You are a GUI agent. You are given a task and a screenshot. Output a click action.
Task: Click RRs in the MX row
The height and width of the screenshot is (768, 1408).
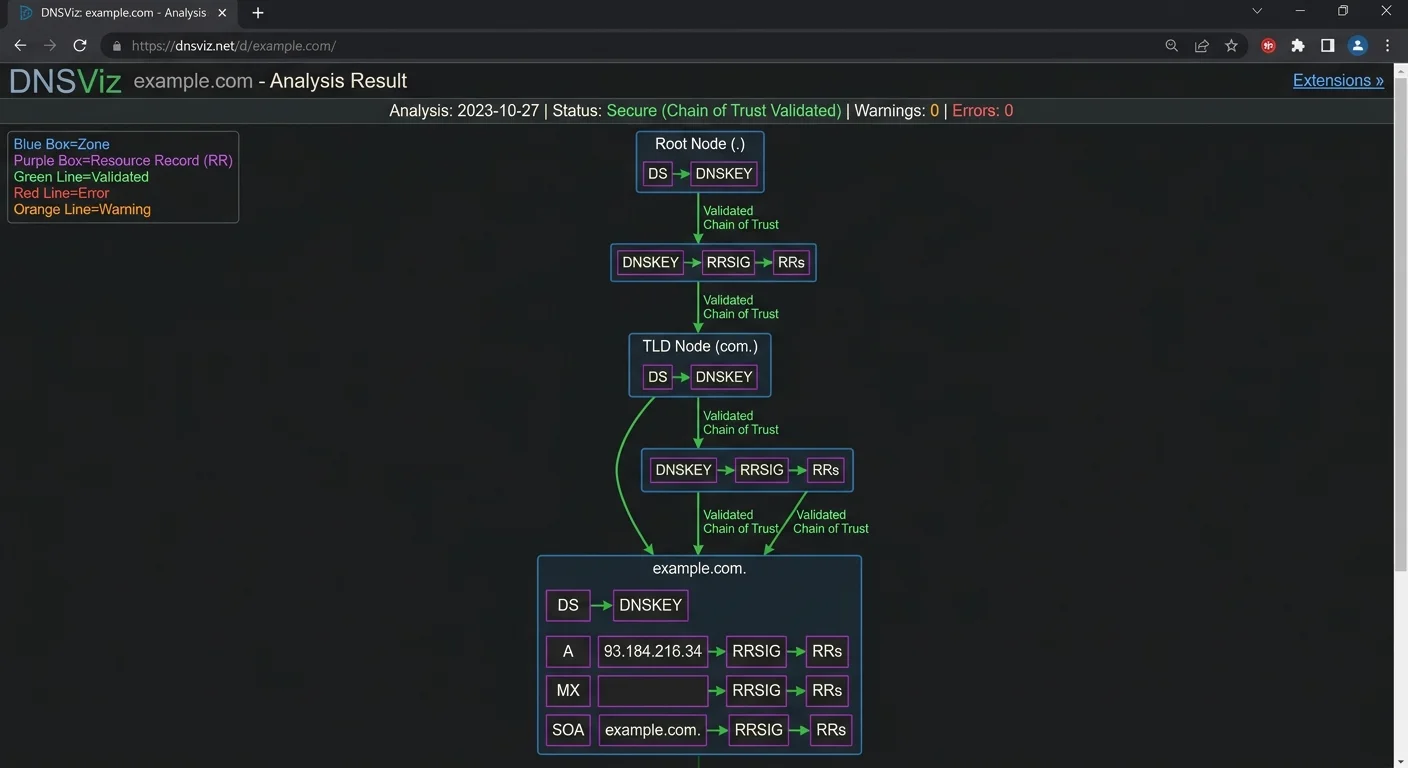click(x=827, y=690)
